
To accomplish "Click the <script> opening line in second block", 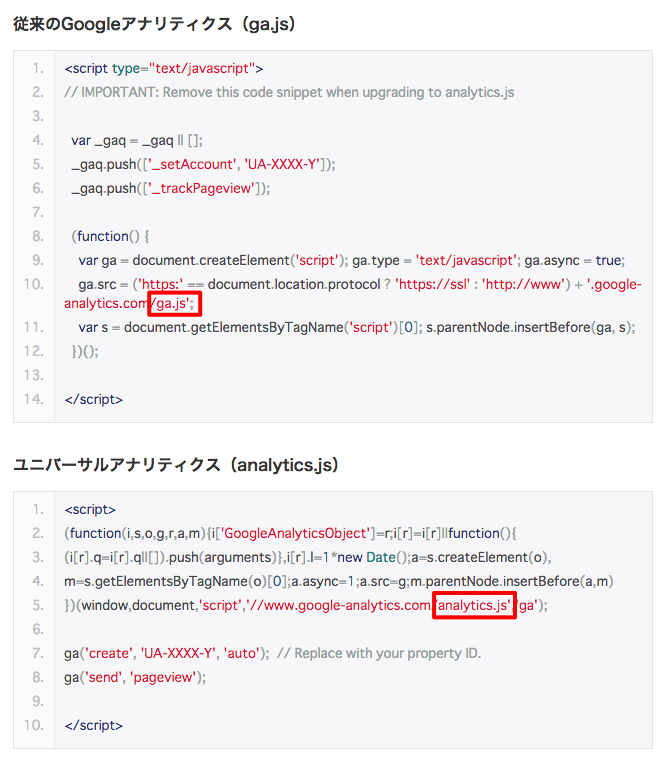I will (90, 509).
